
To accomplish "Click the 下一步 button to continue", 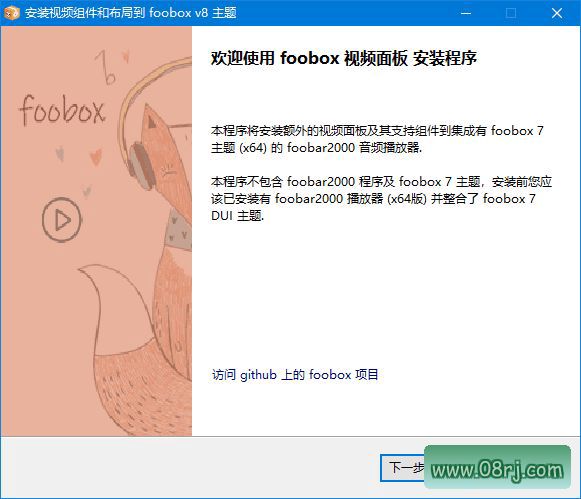I will tap(403, 468).
